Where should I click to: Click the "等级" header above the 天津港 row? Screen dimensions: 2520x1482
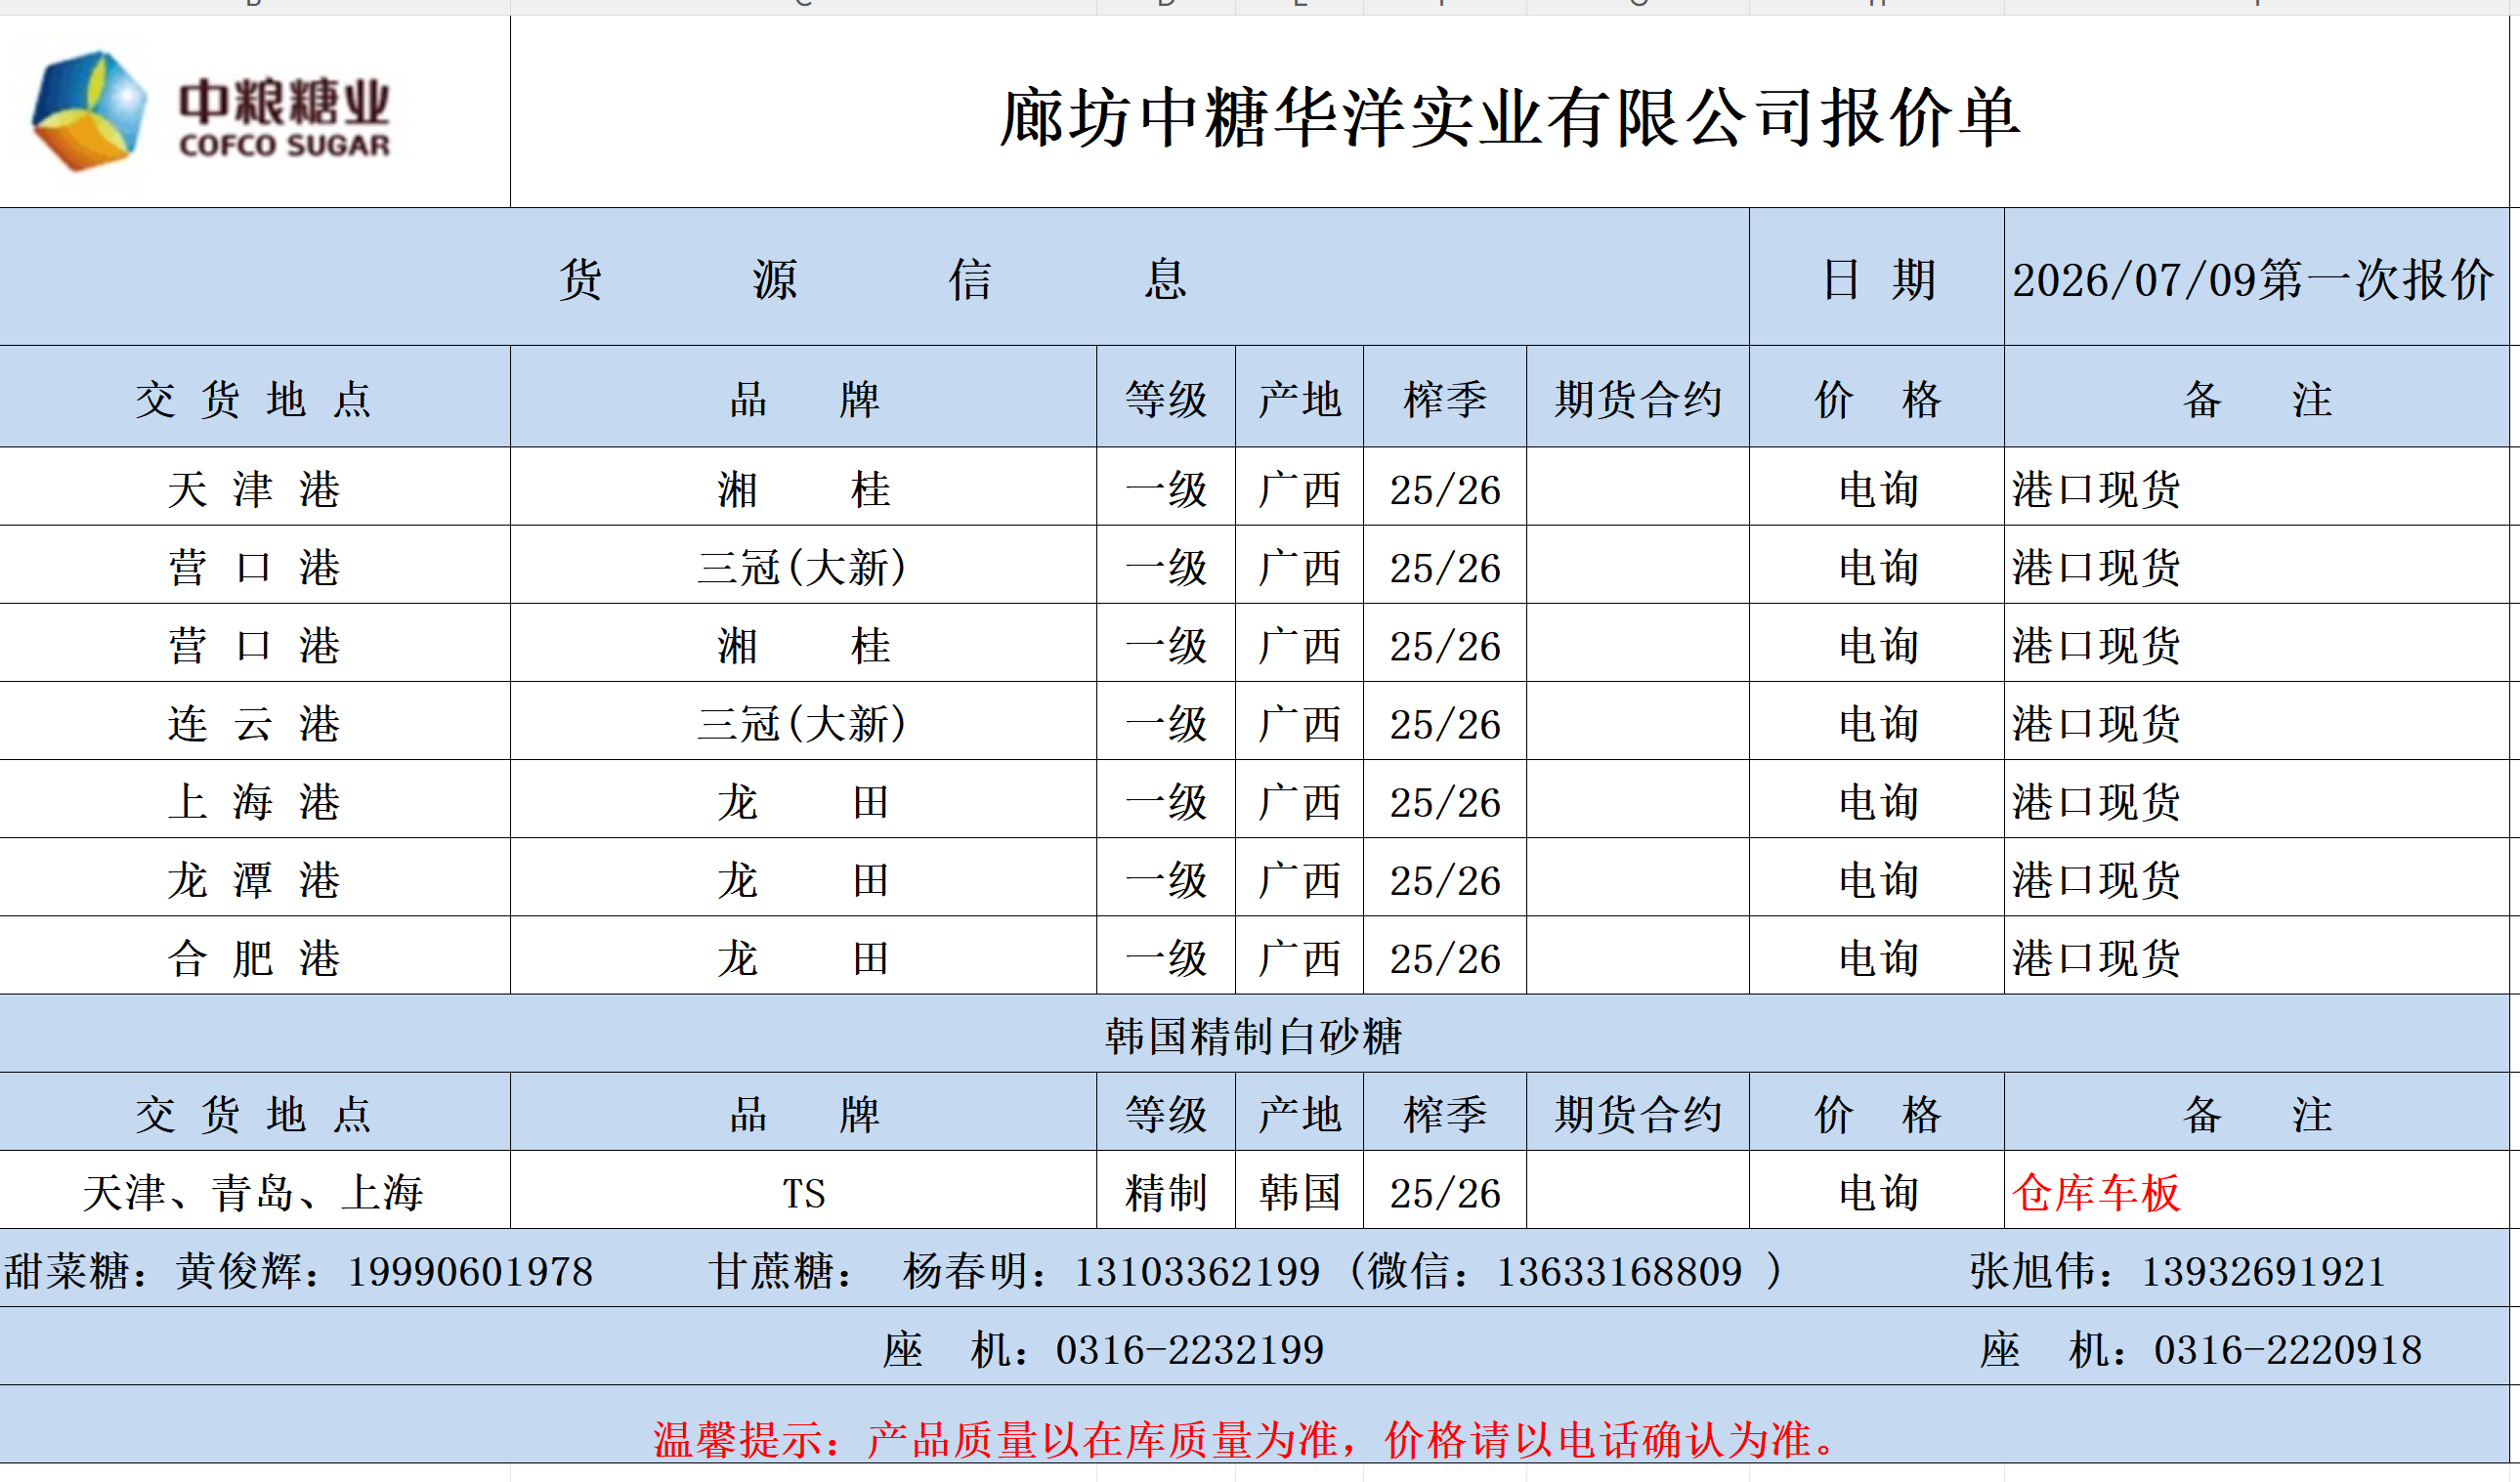(1166, 399)
